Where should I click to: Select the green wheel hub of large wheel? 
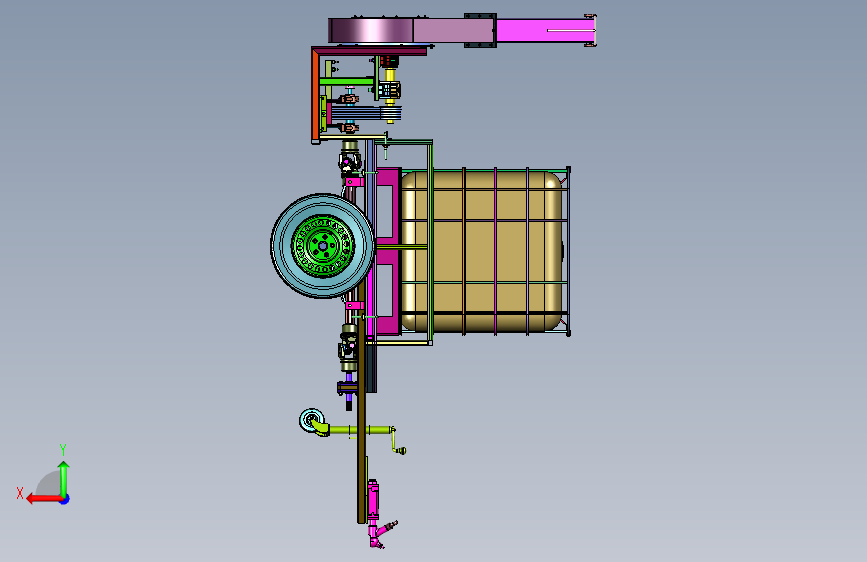pyautogui.click(x=323, y=246)
